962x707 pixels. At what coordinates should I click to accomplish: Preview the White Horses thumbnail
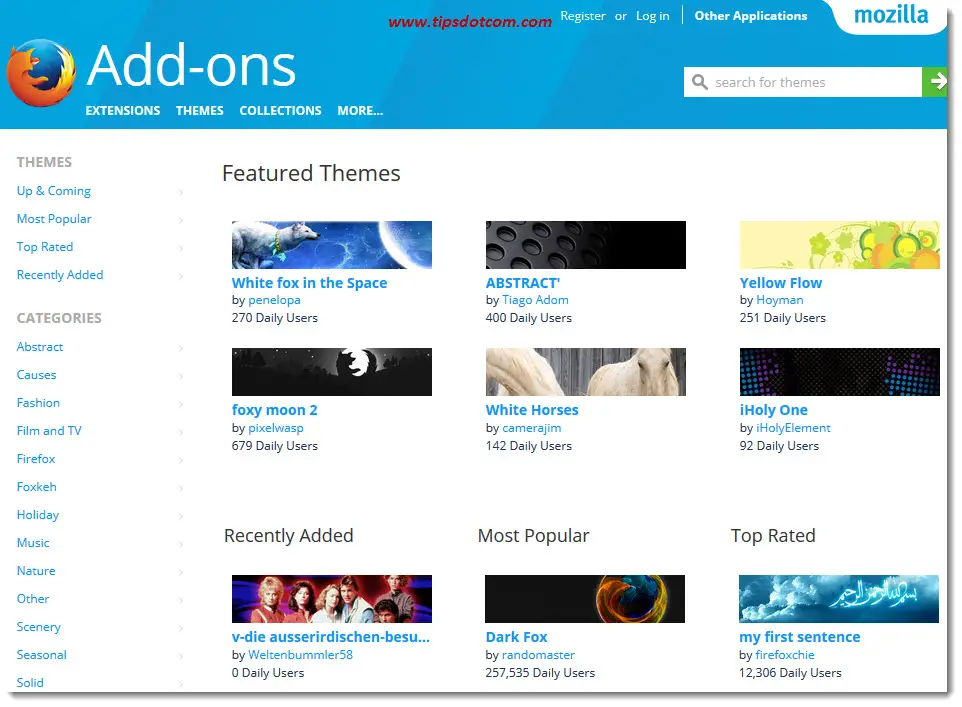(x=586, y=372)
